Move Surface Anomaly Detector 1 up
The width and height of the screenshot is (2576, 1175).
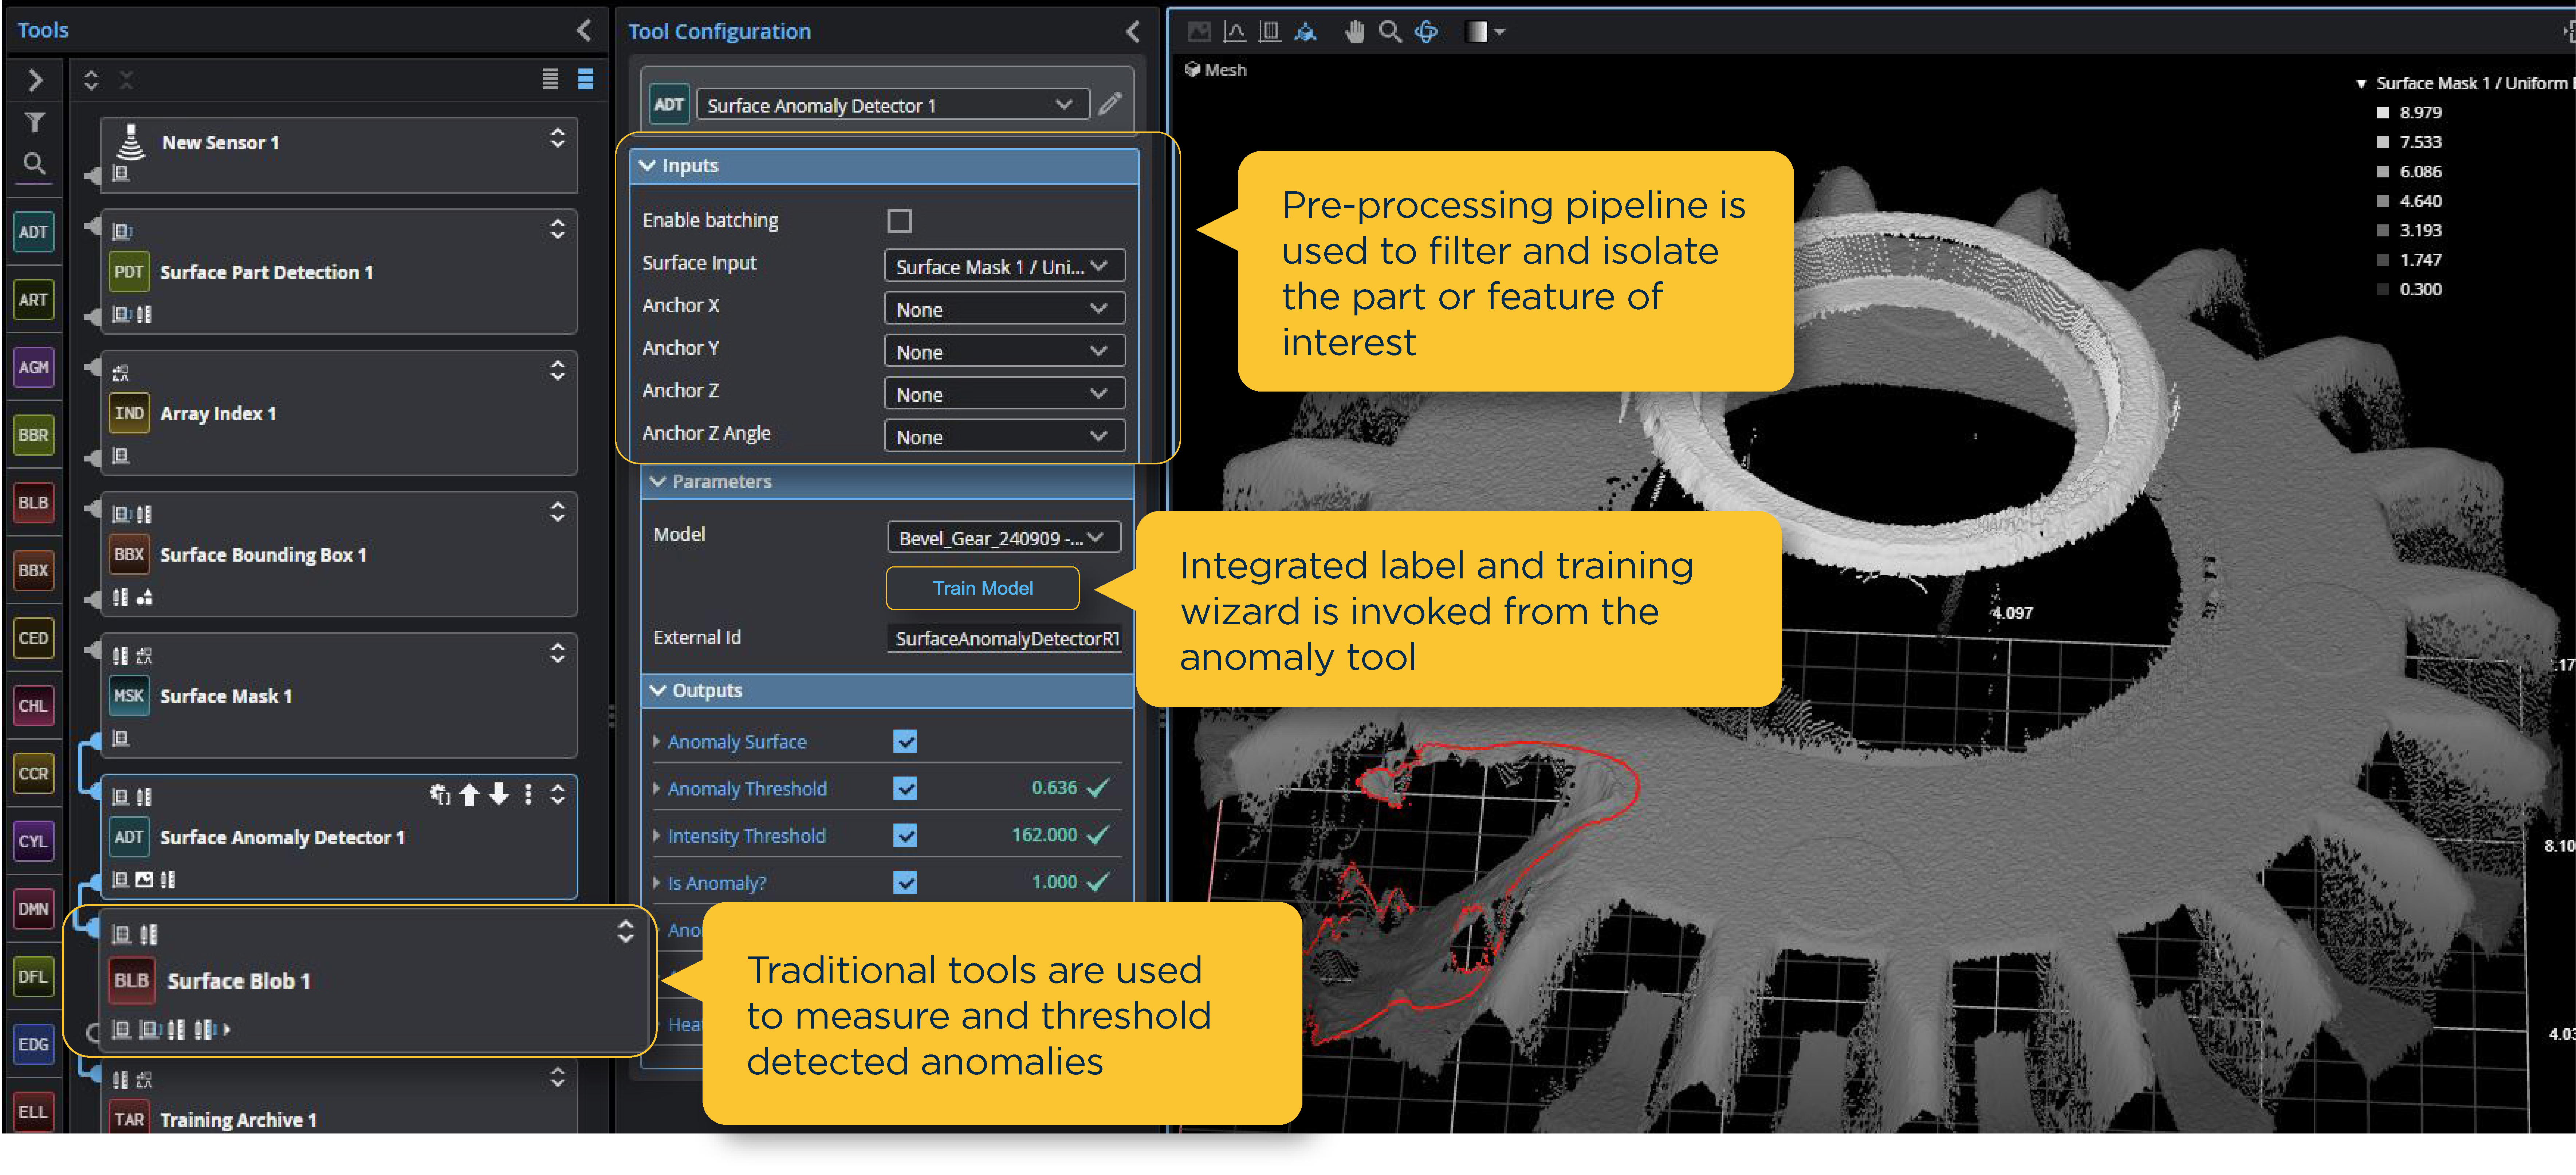point(469,795)
